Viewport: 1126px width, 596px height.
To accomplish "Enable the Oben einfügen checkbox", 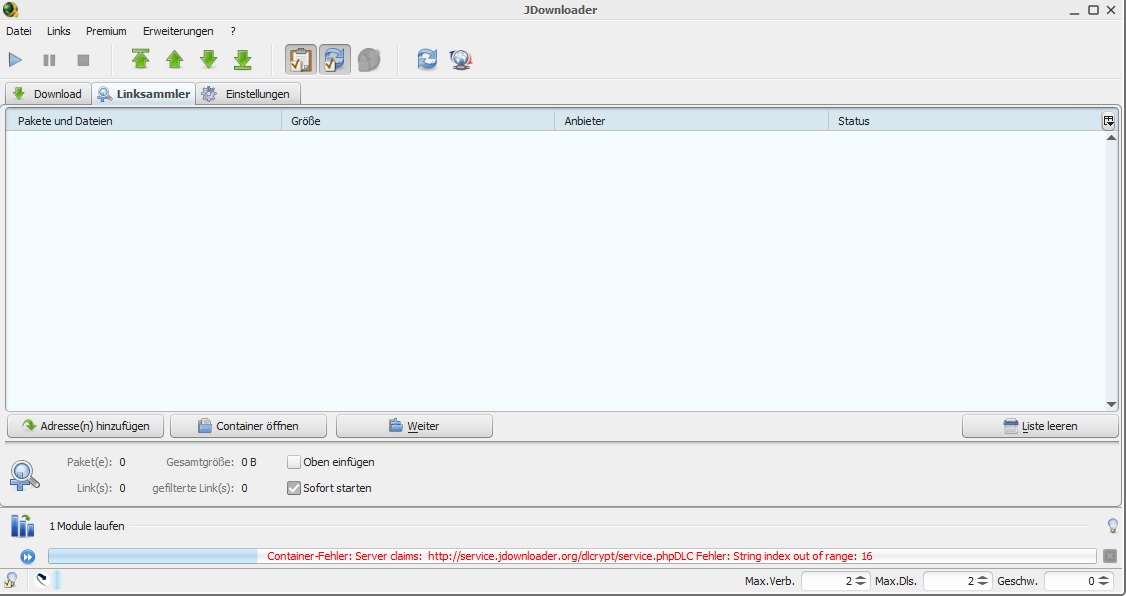I will [x=294, y=462].
